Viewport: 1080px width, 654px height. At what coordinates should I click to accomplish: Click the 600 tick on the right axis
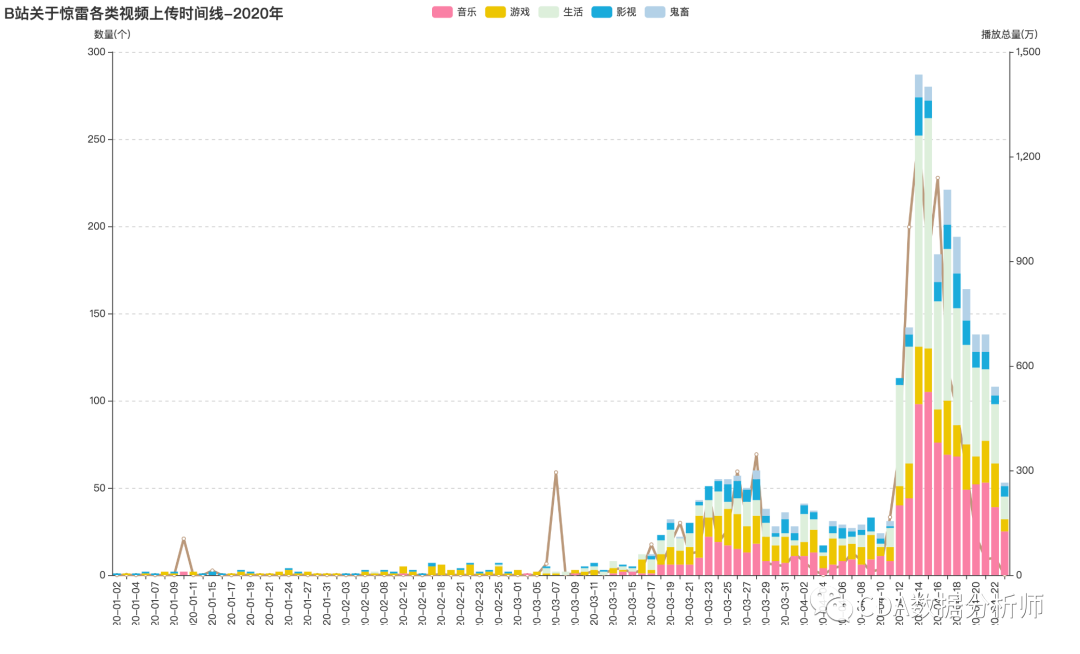click(1025, 366)
